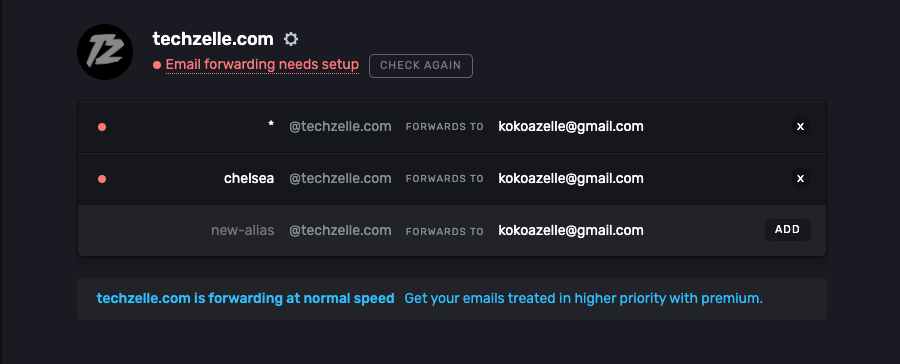Delete the chelsea alias with X
This screenshot has width=900, height=364.
point(800,179)
